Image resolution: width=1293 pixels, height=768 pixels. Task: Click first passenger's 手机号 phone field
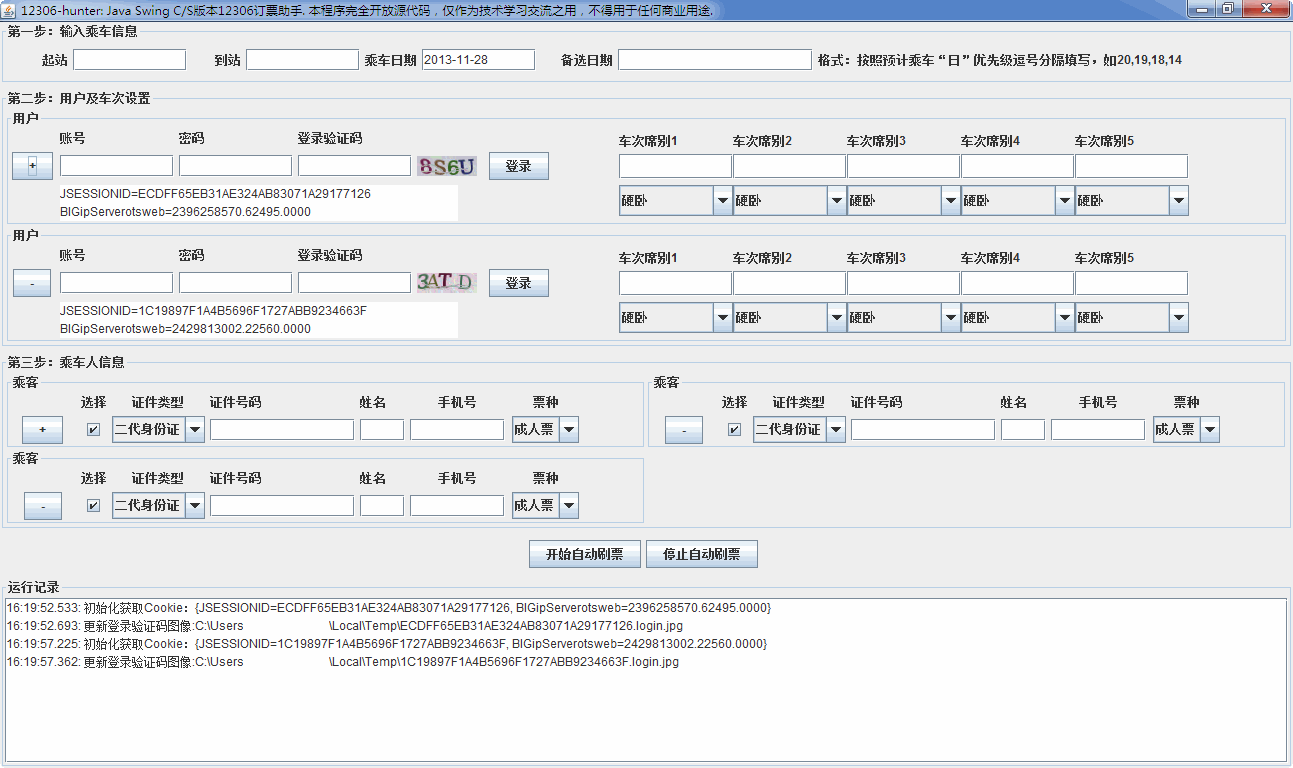[x=457, y=430]
